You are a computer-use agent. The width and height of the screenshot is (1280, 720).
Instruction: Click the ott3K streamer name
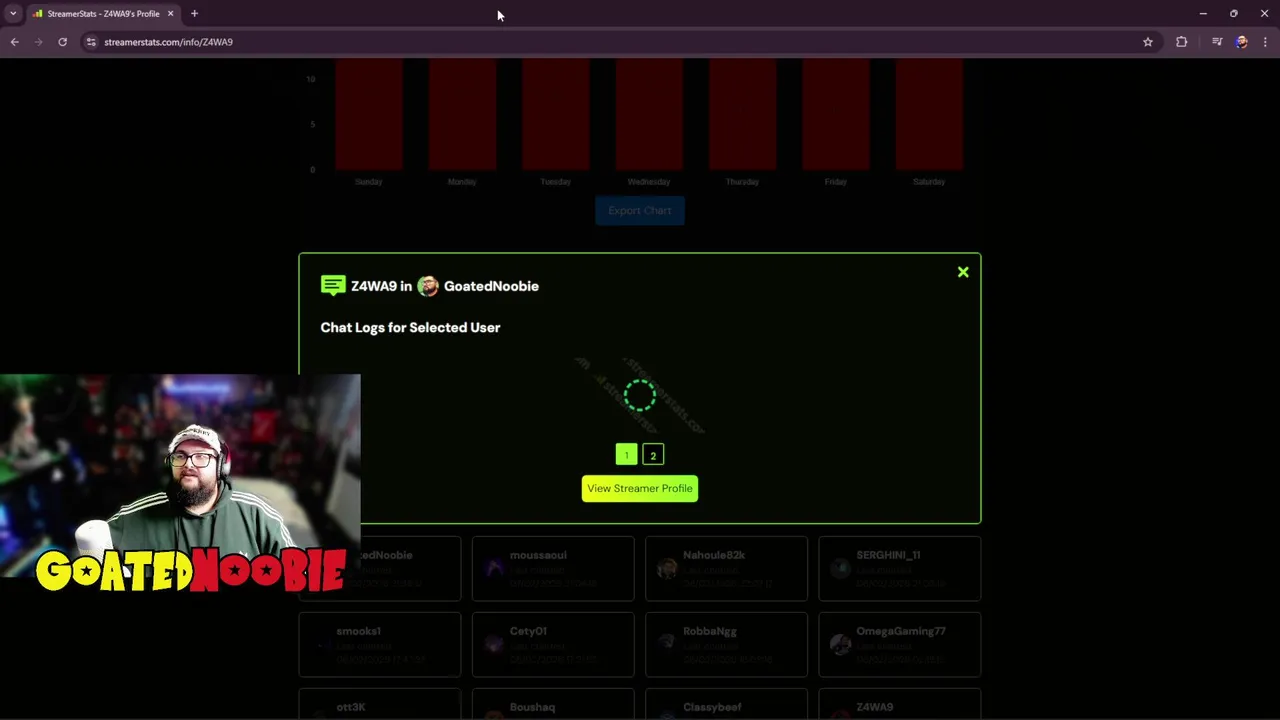pos(351,707)
